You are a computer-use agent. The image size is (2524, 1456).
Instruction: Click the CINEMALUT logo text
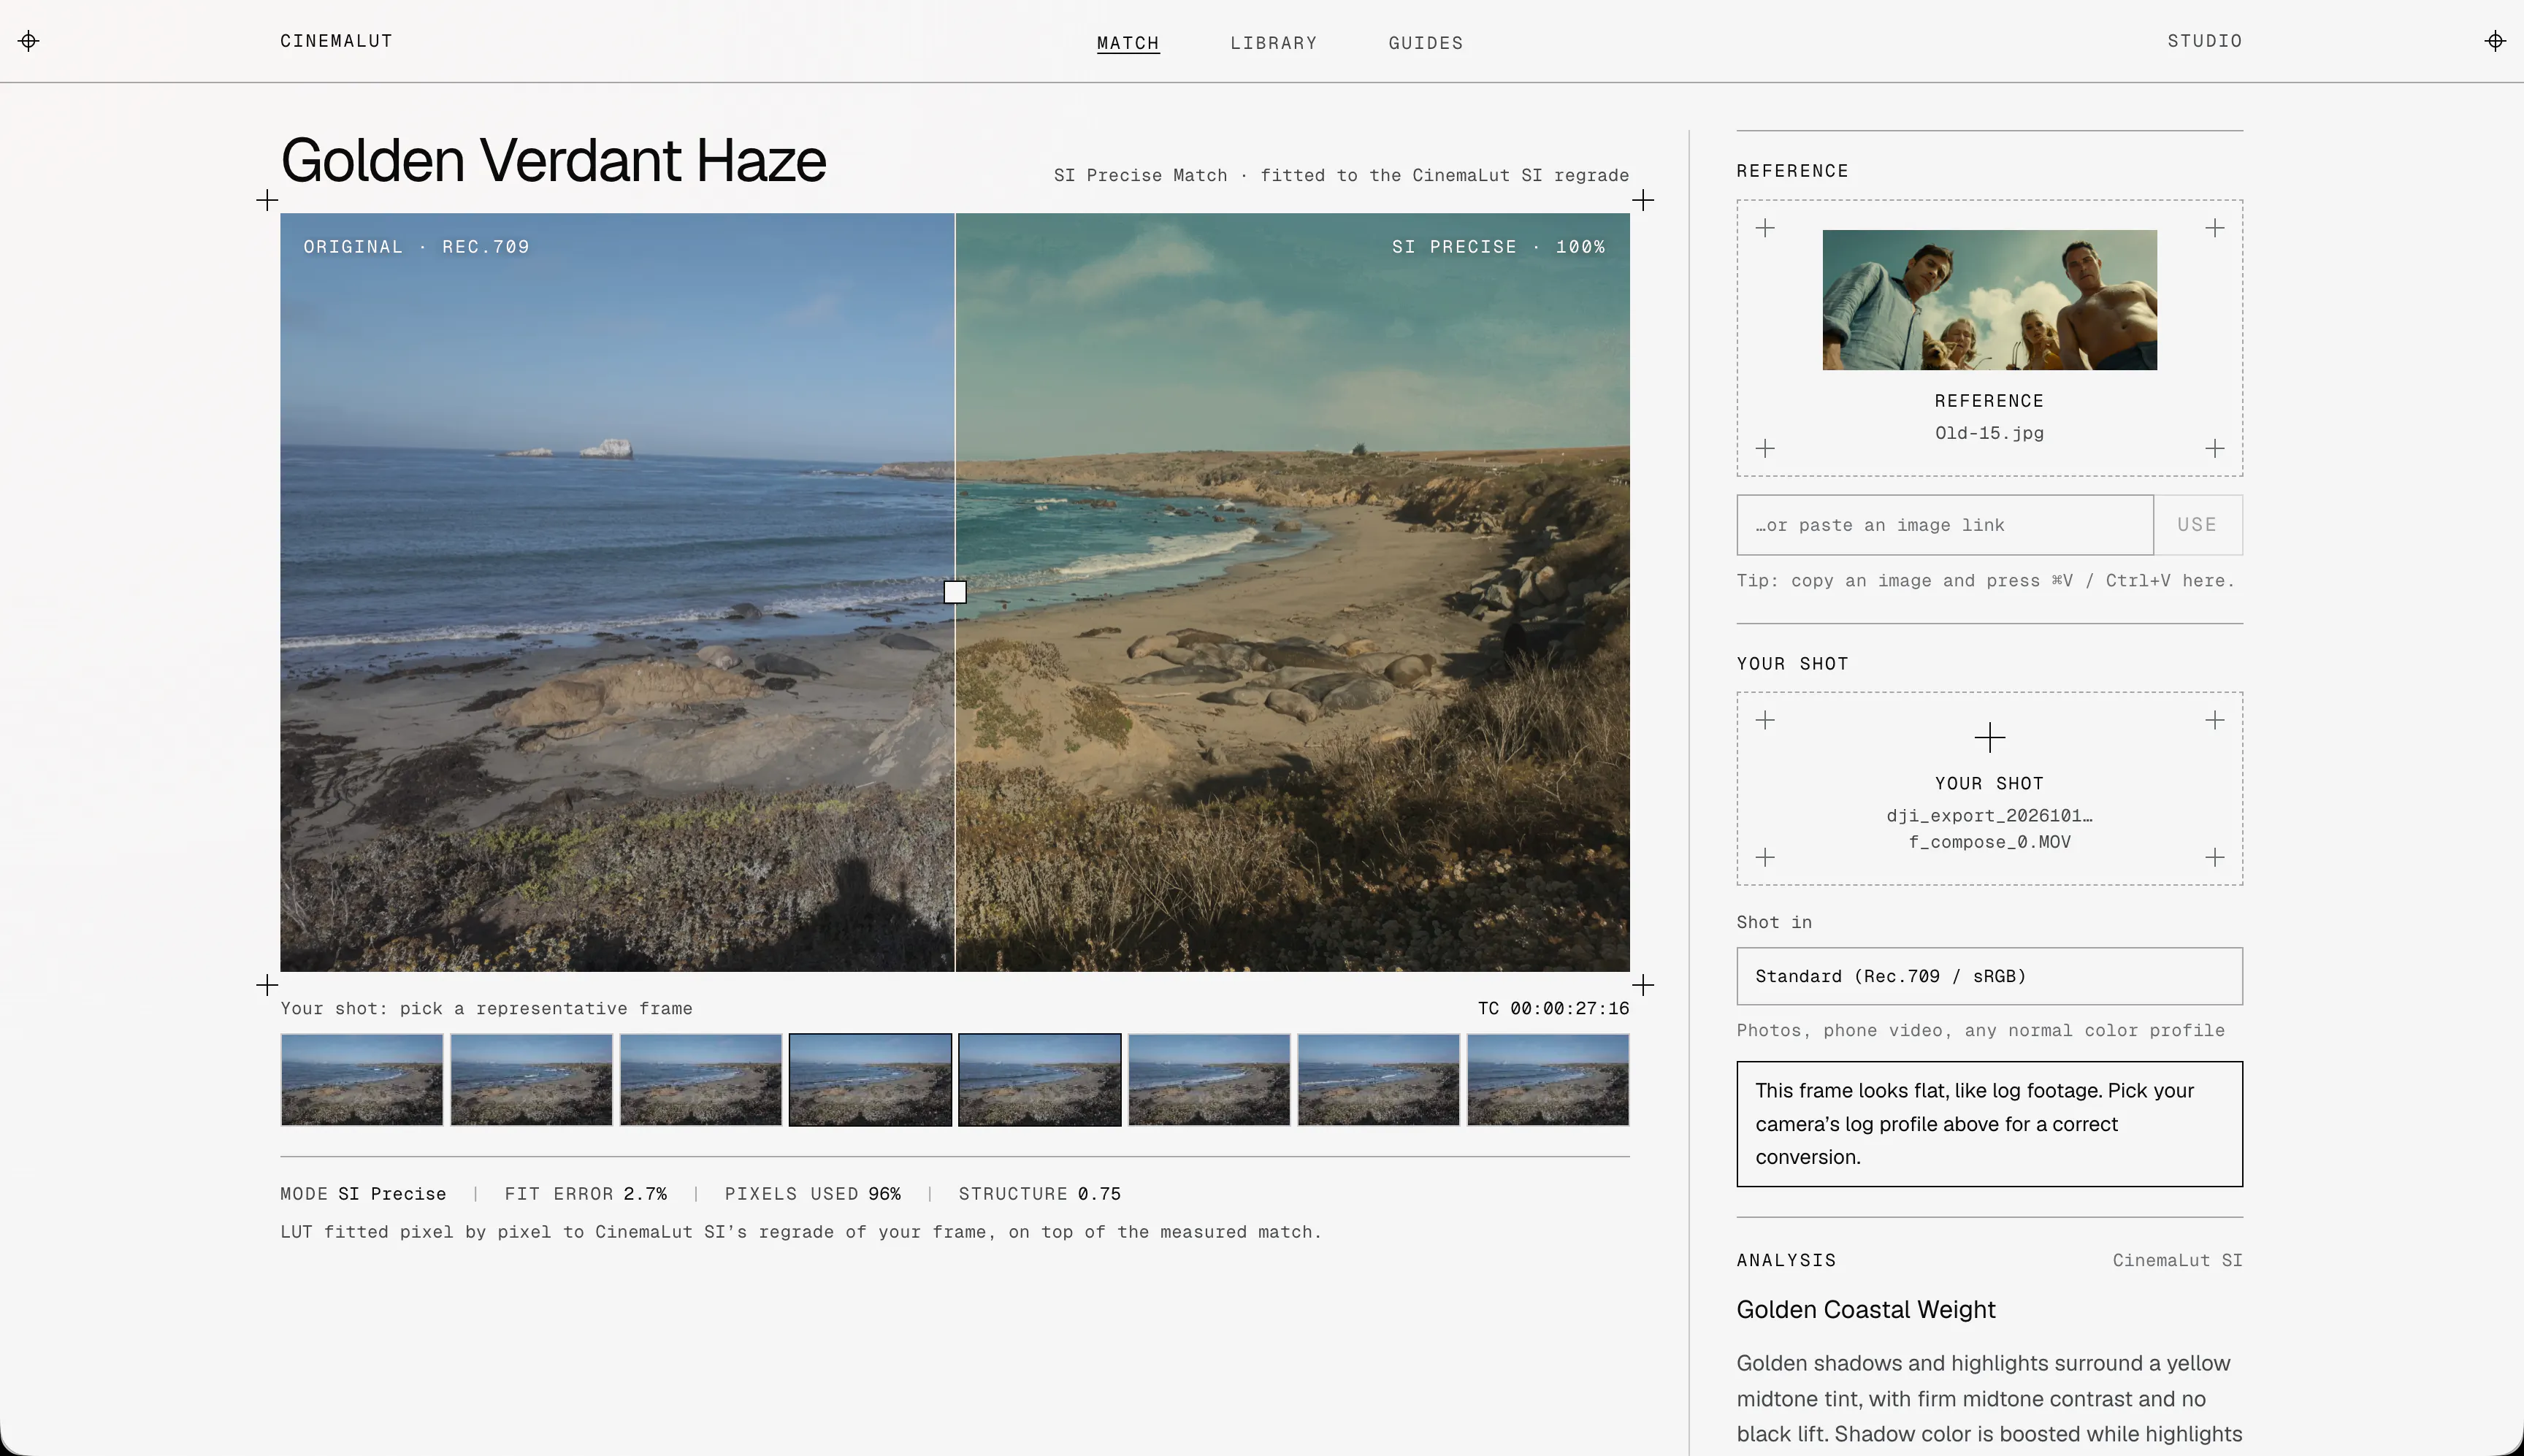tap(336, 41)
